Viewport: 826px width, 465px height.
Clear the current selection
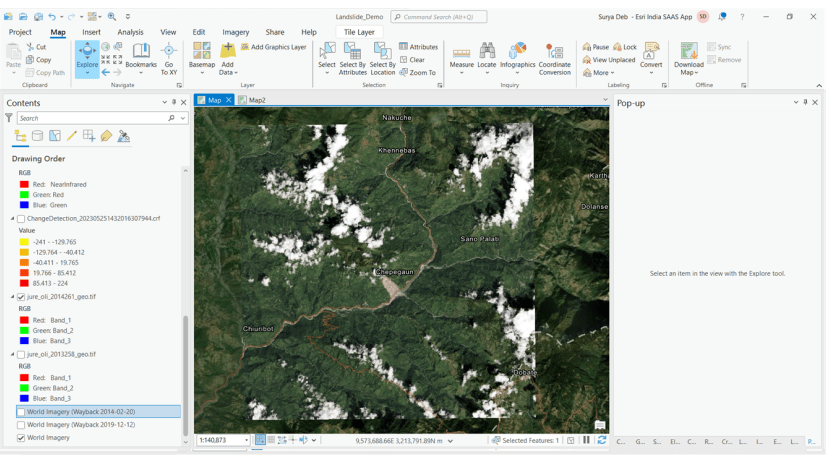[x=412, y=60]
